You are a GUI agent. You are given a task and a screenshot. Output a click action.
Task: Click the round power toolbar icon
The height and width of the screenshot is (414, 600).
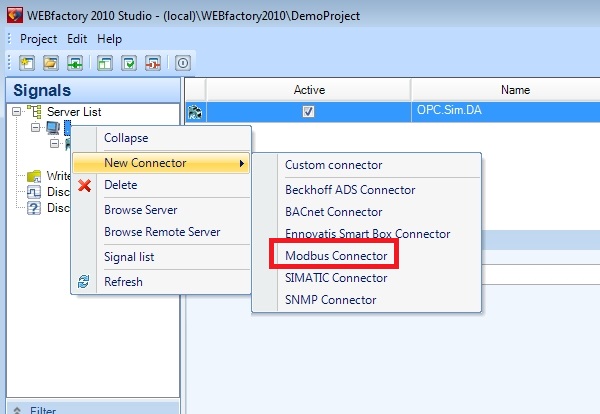183,62
